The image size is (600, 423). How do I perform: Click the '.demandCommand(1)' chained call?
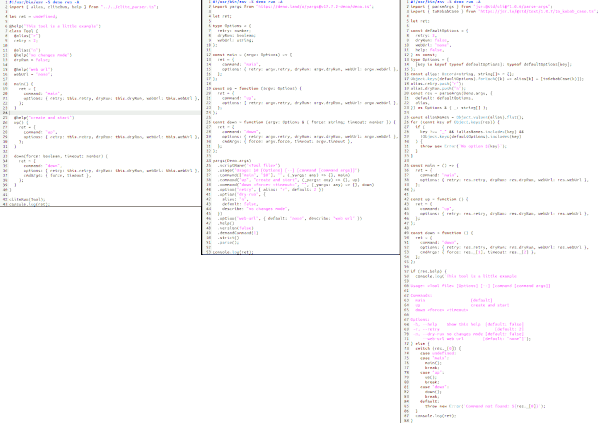pyautogui.click(x=238, y=233)
